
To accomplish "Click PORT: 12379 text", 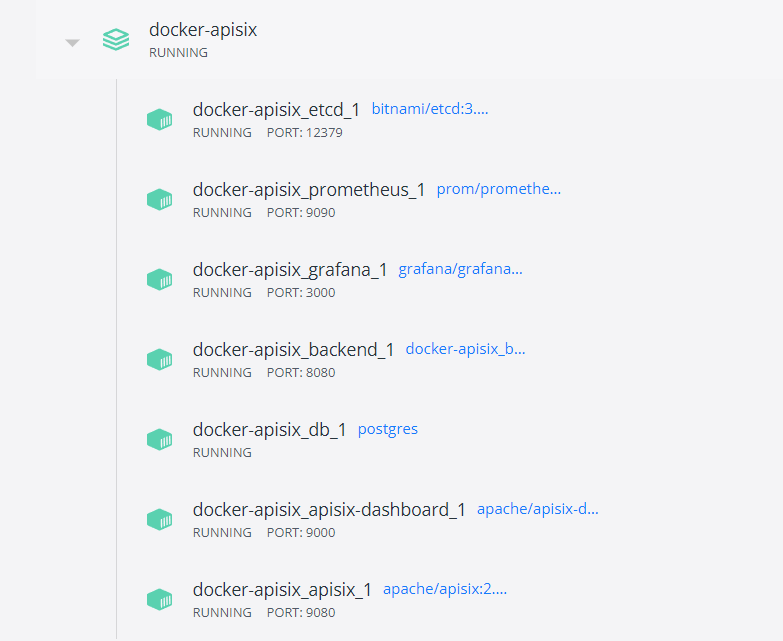I will pos(305,133).
